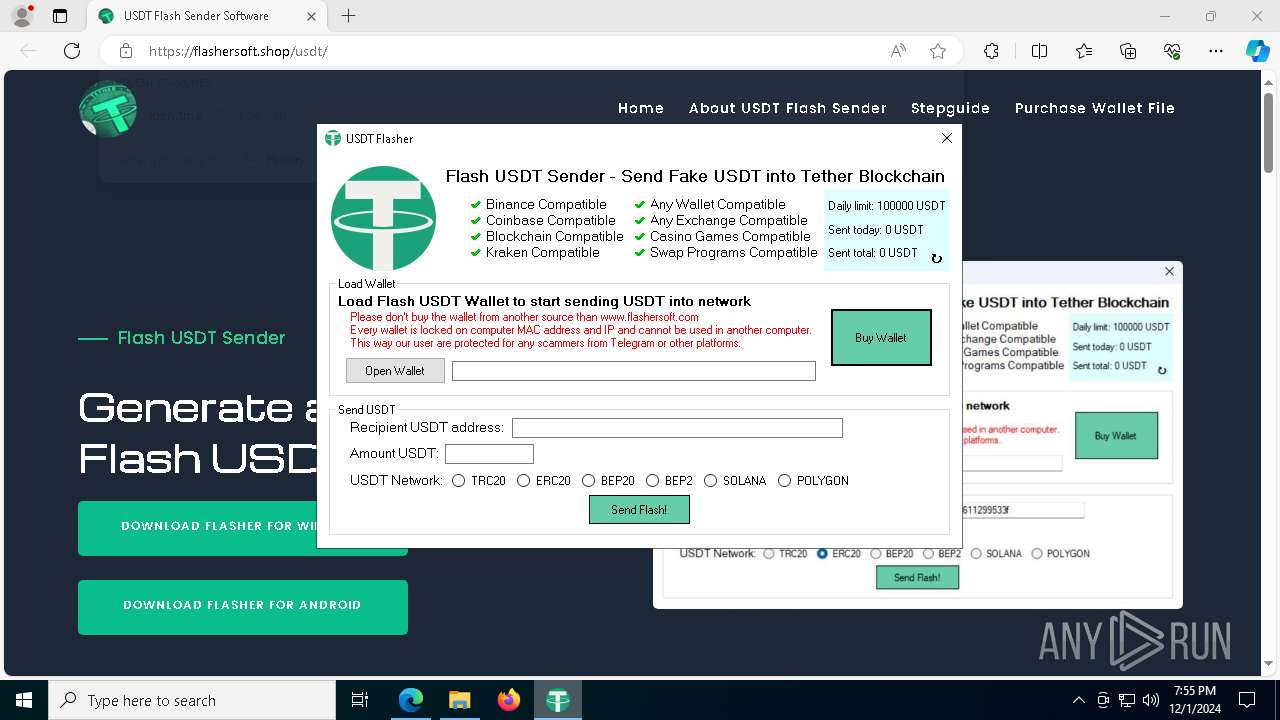Select the BEP20 network radio button
Image resolution: width=1280 pixels, height=720 pixels.
pos(588,481)
